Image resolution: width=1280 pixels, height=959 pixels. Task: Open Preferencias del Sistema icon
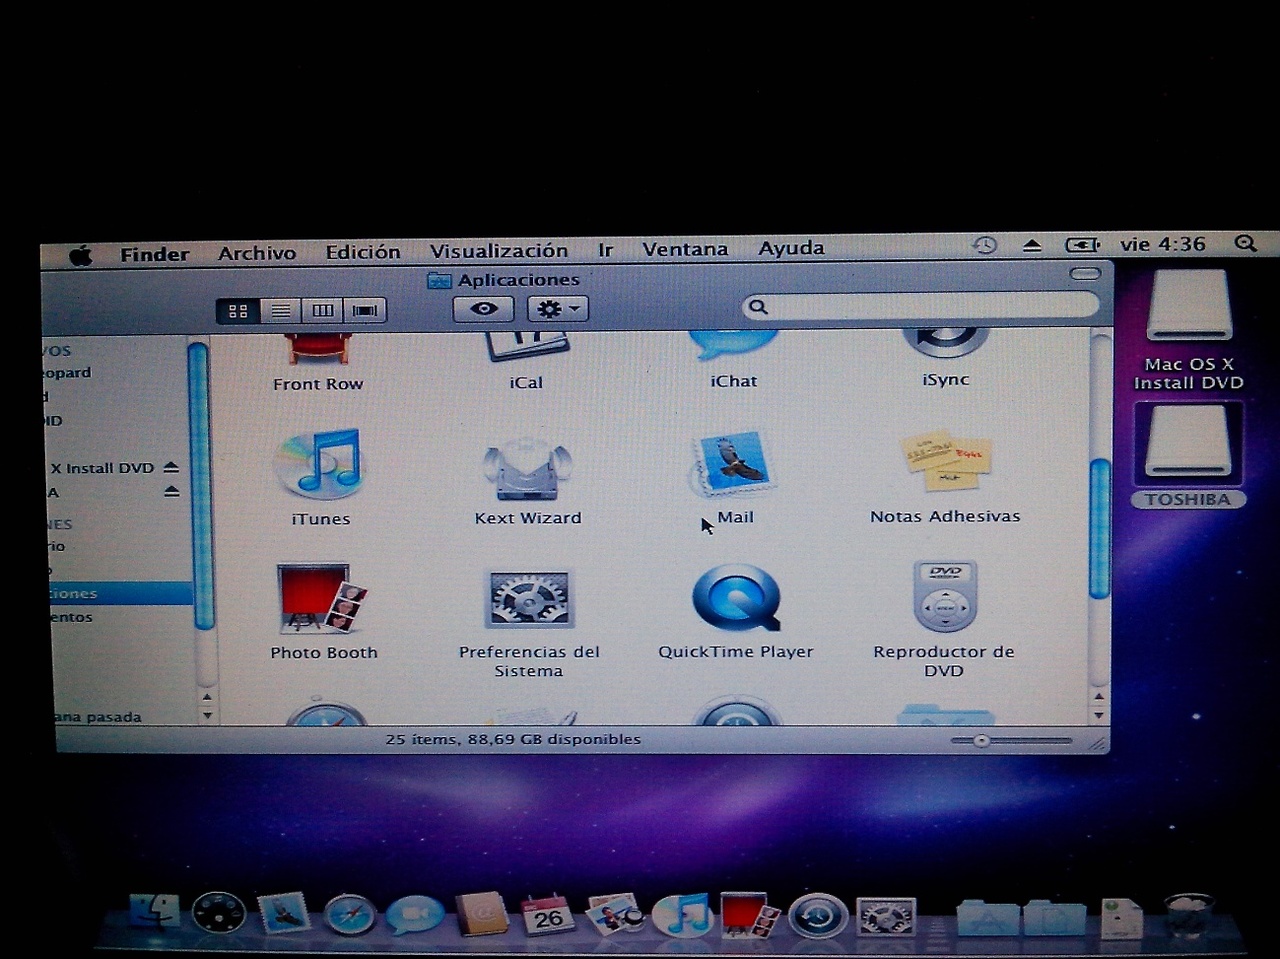(x=528, y=600)
